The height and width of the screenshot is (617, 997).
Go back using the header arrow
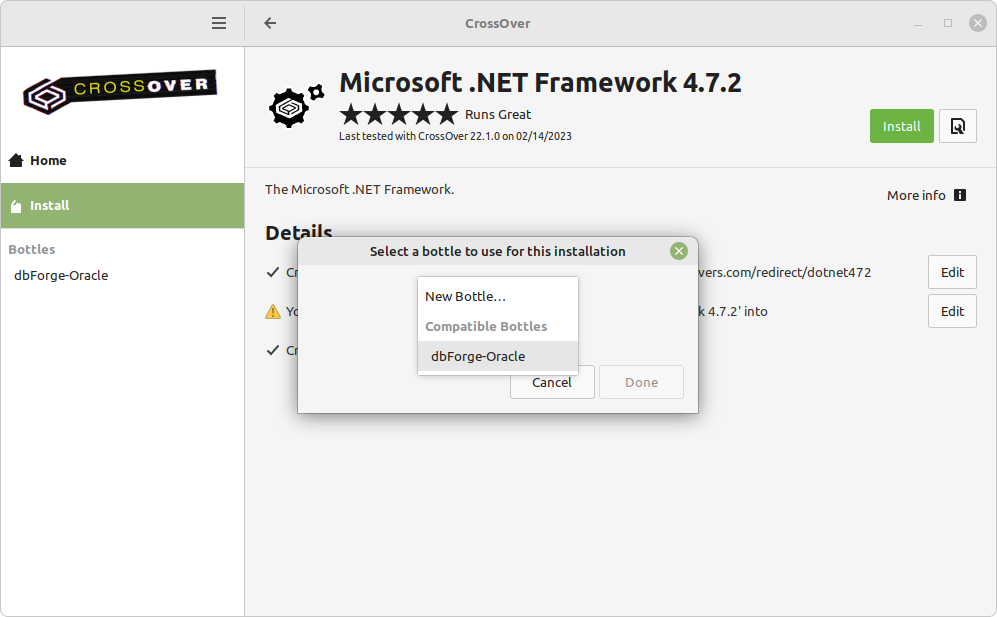click(x=270, y=24)
